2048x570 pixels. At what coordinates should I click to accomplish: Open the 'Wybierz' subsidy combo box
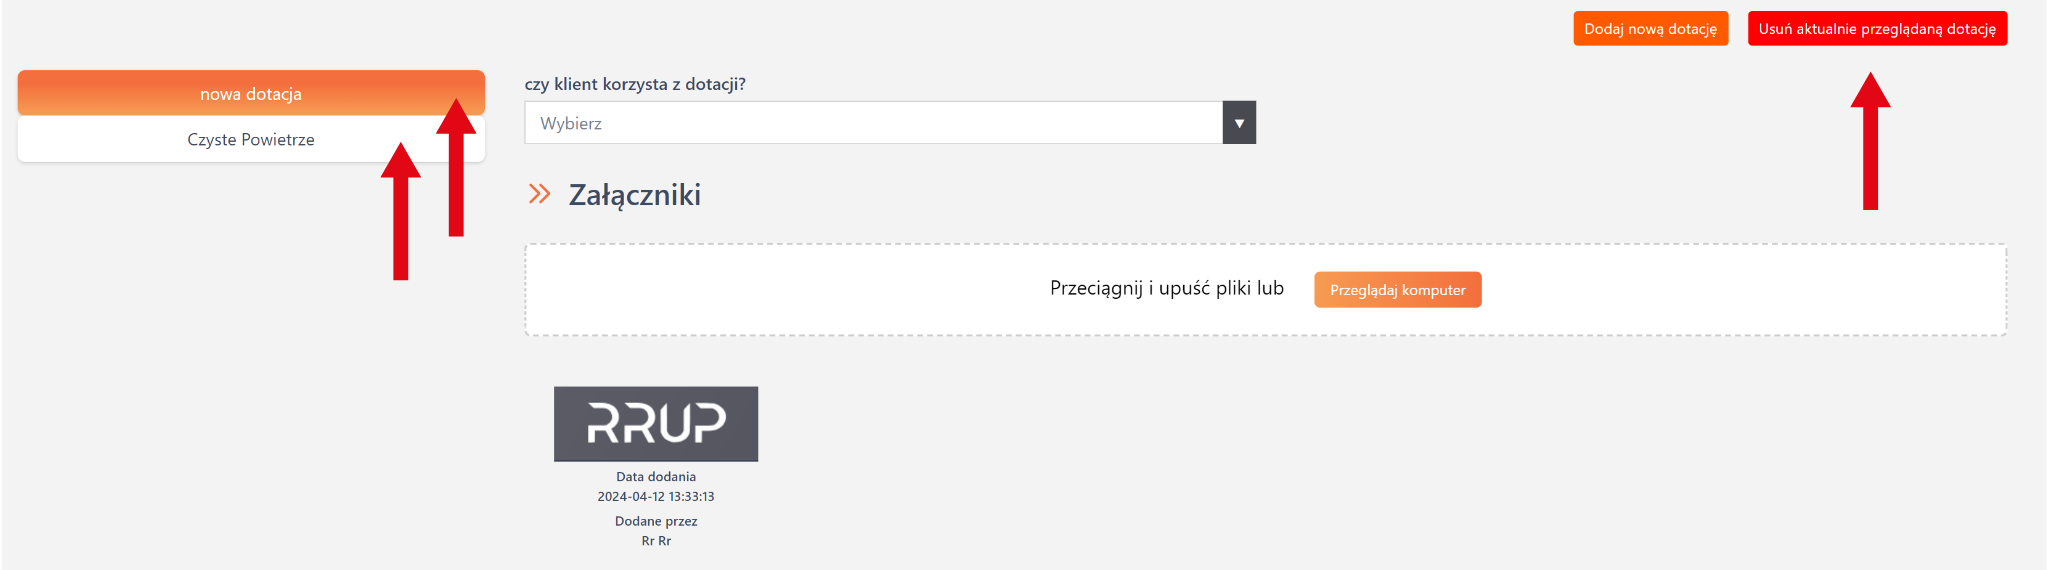coord(872,123)
